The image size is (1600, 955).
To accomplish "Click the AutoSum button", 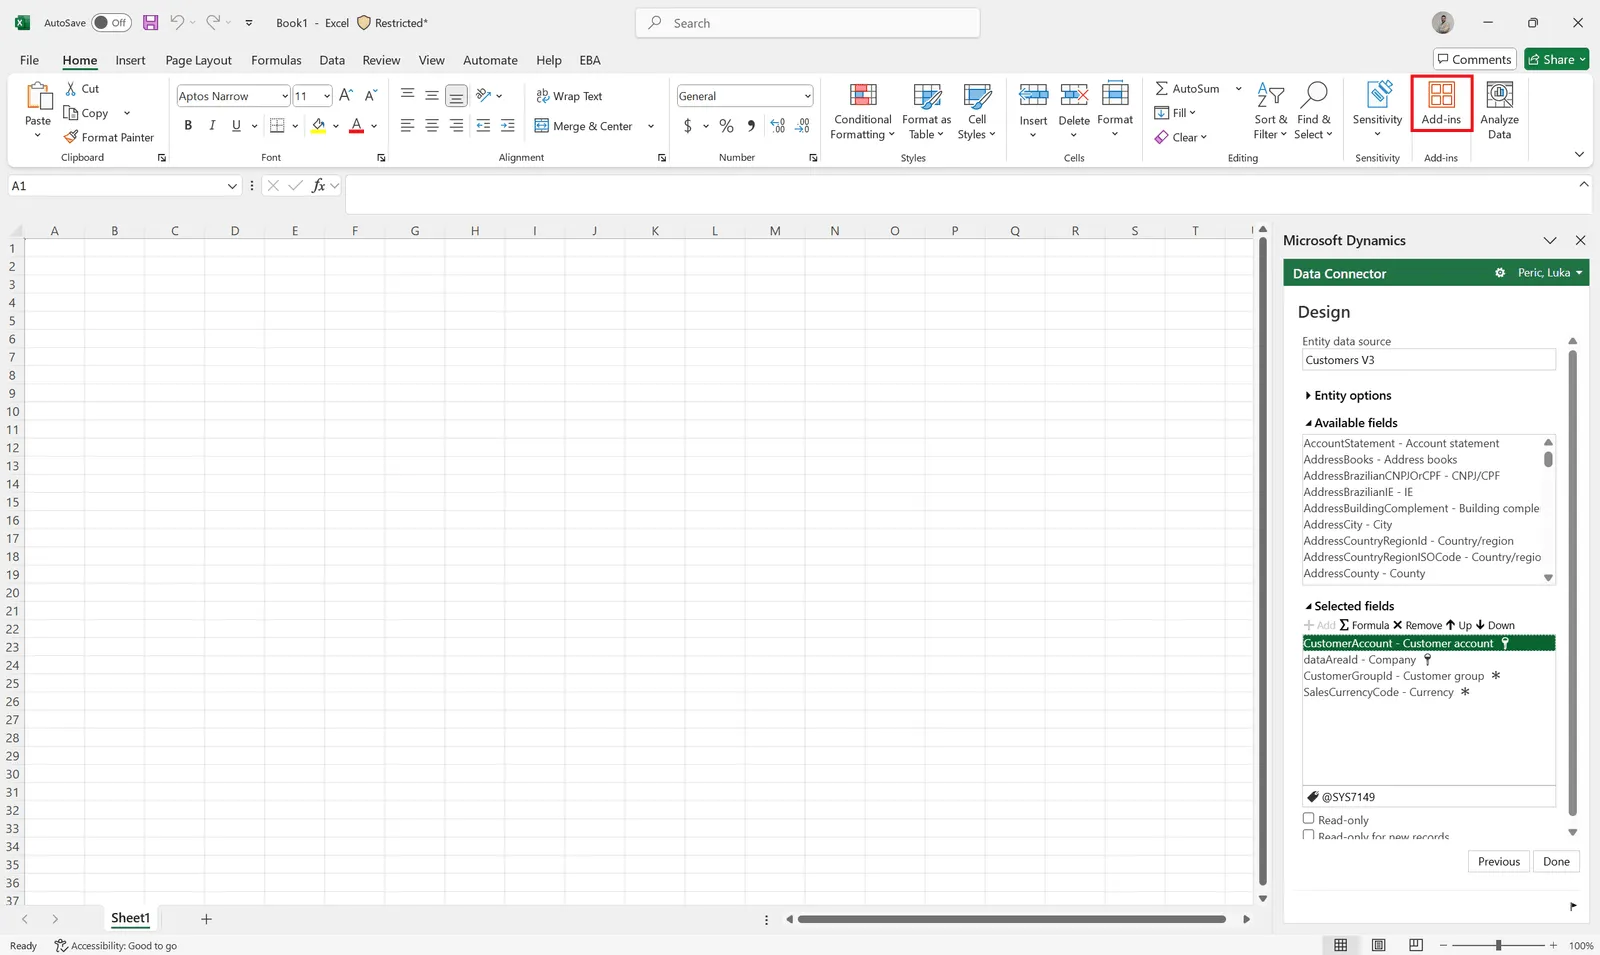I will pyautogui.click(x=1188, y=89).
